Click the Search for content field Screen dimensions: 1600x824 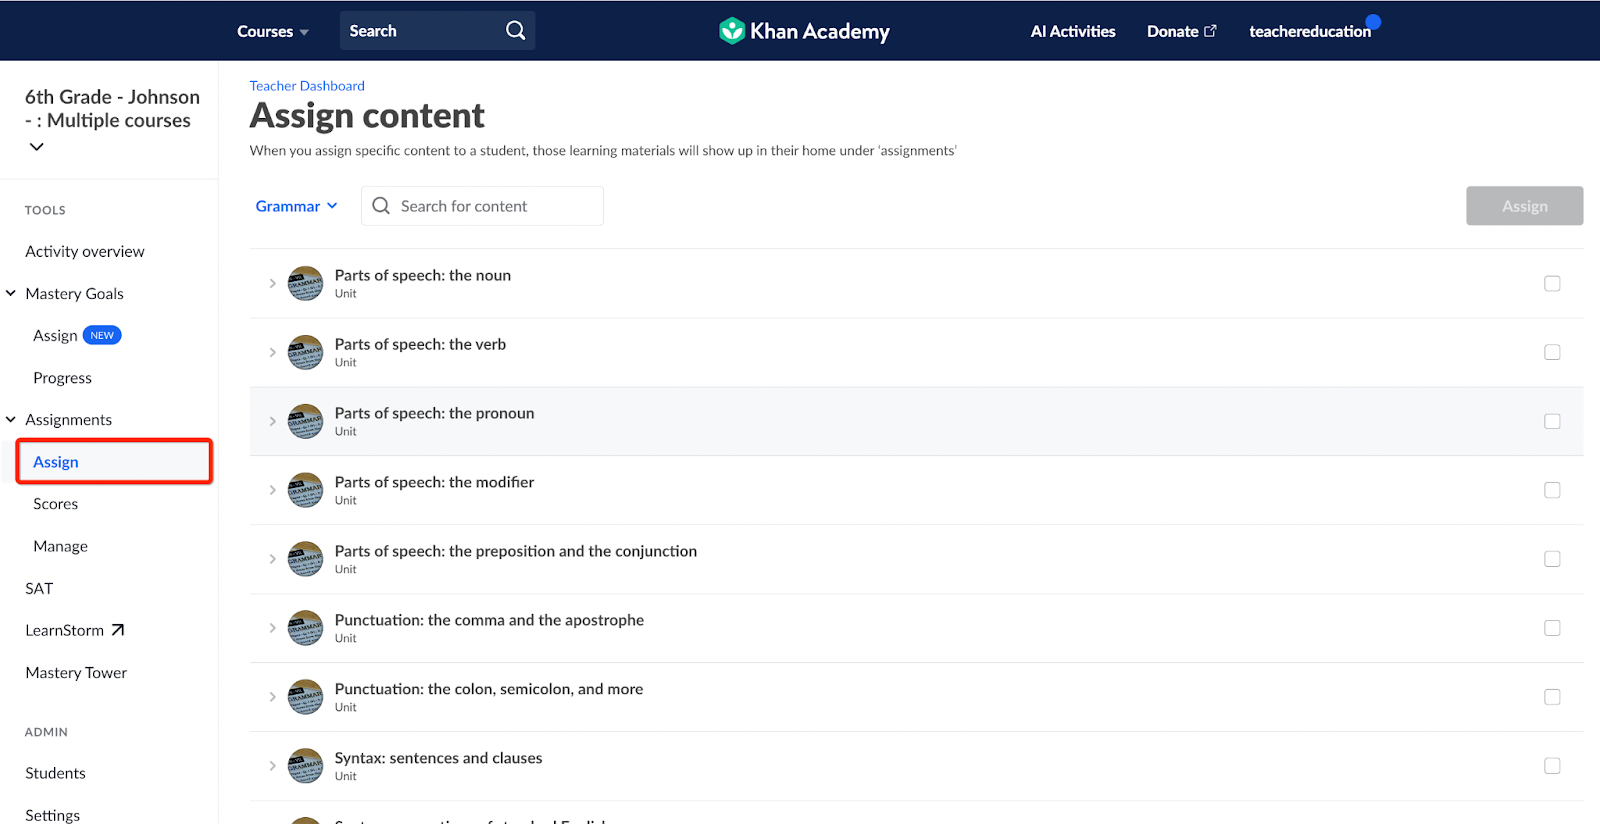pyautogui.click(x=482, y=206)
